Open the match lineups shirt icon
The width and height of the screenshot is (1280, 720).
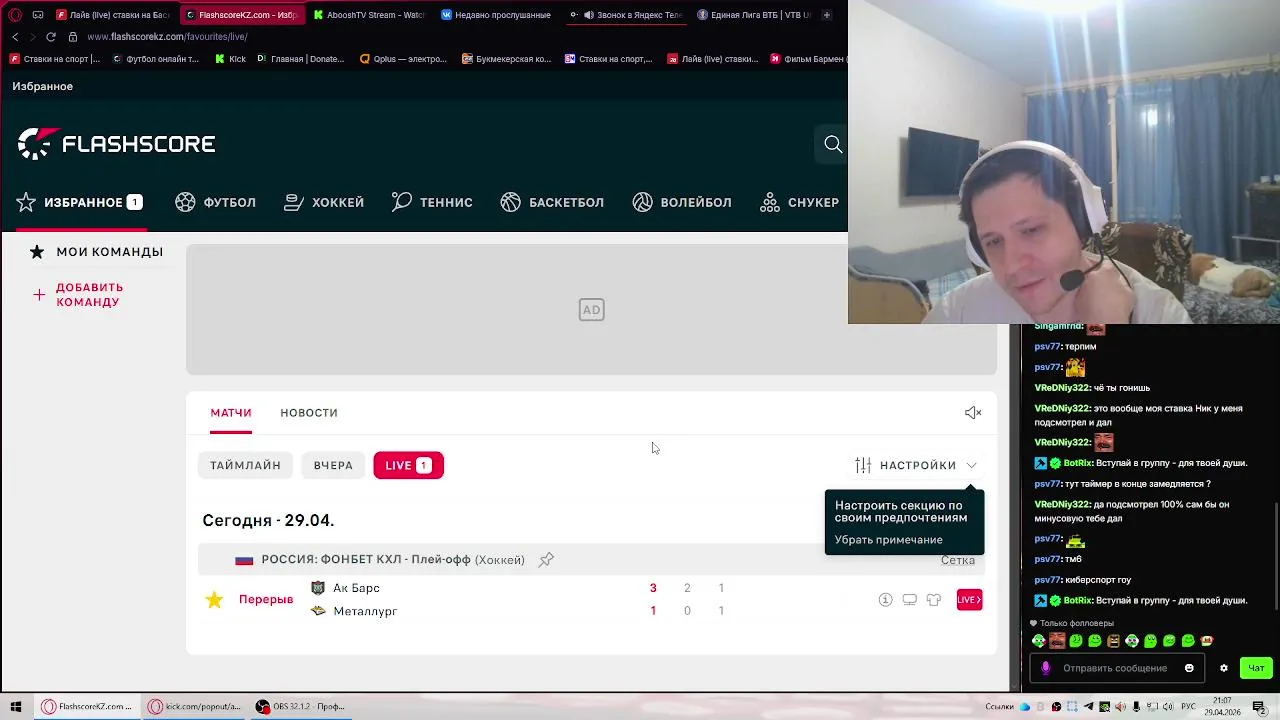point(933,600)
